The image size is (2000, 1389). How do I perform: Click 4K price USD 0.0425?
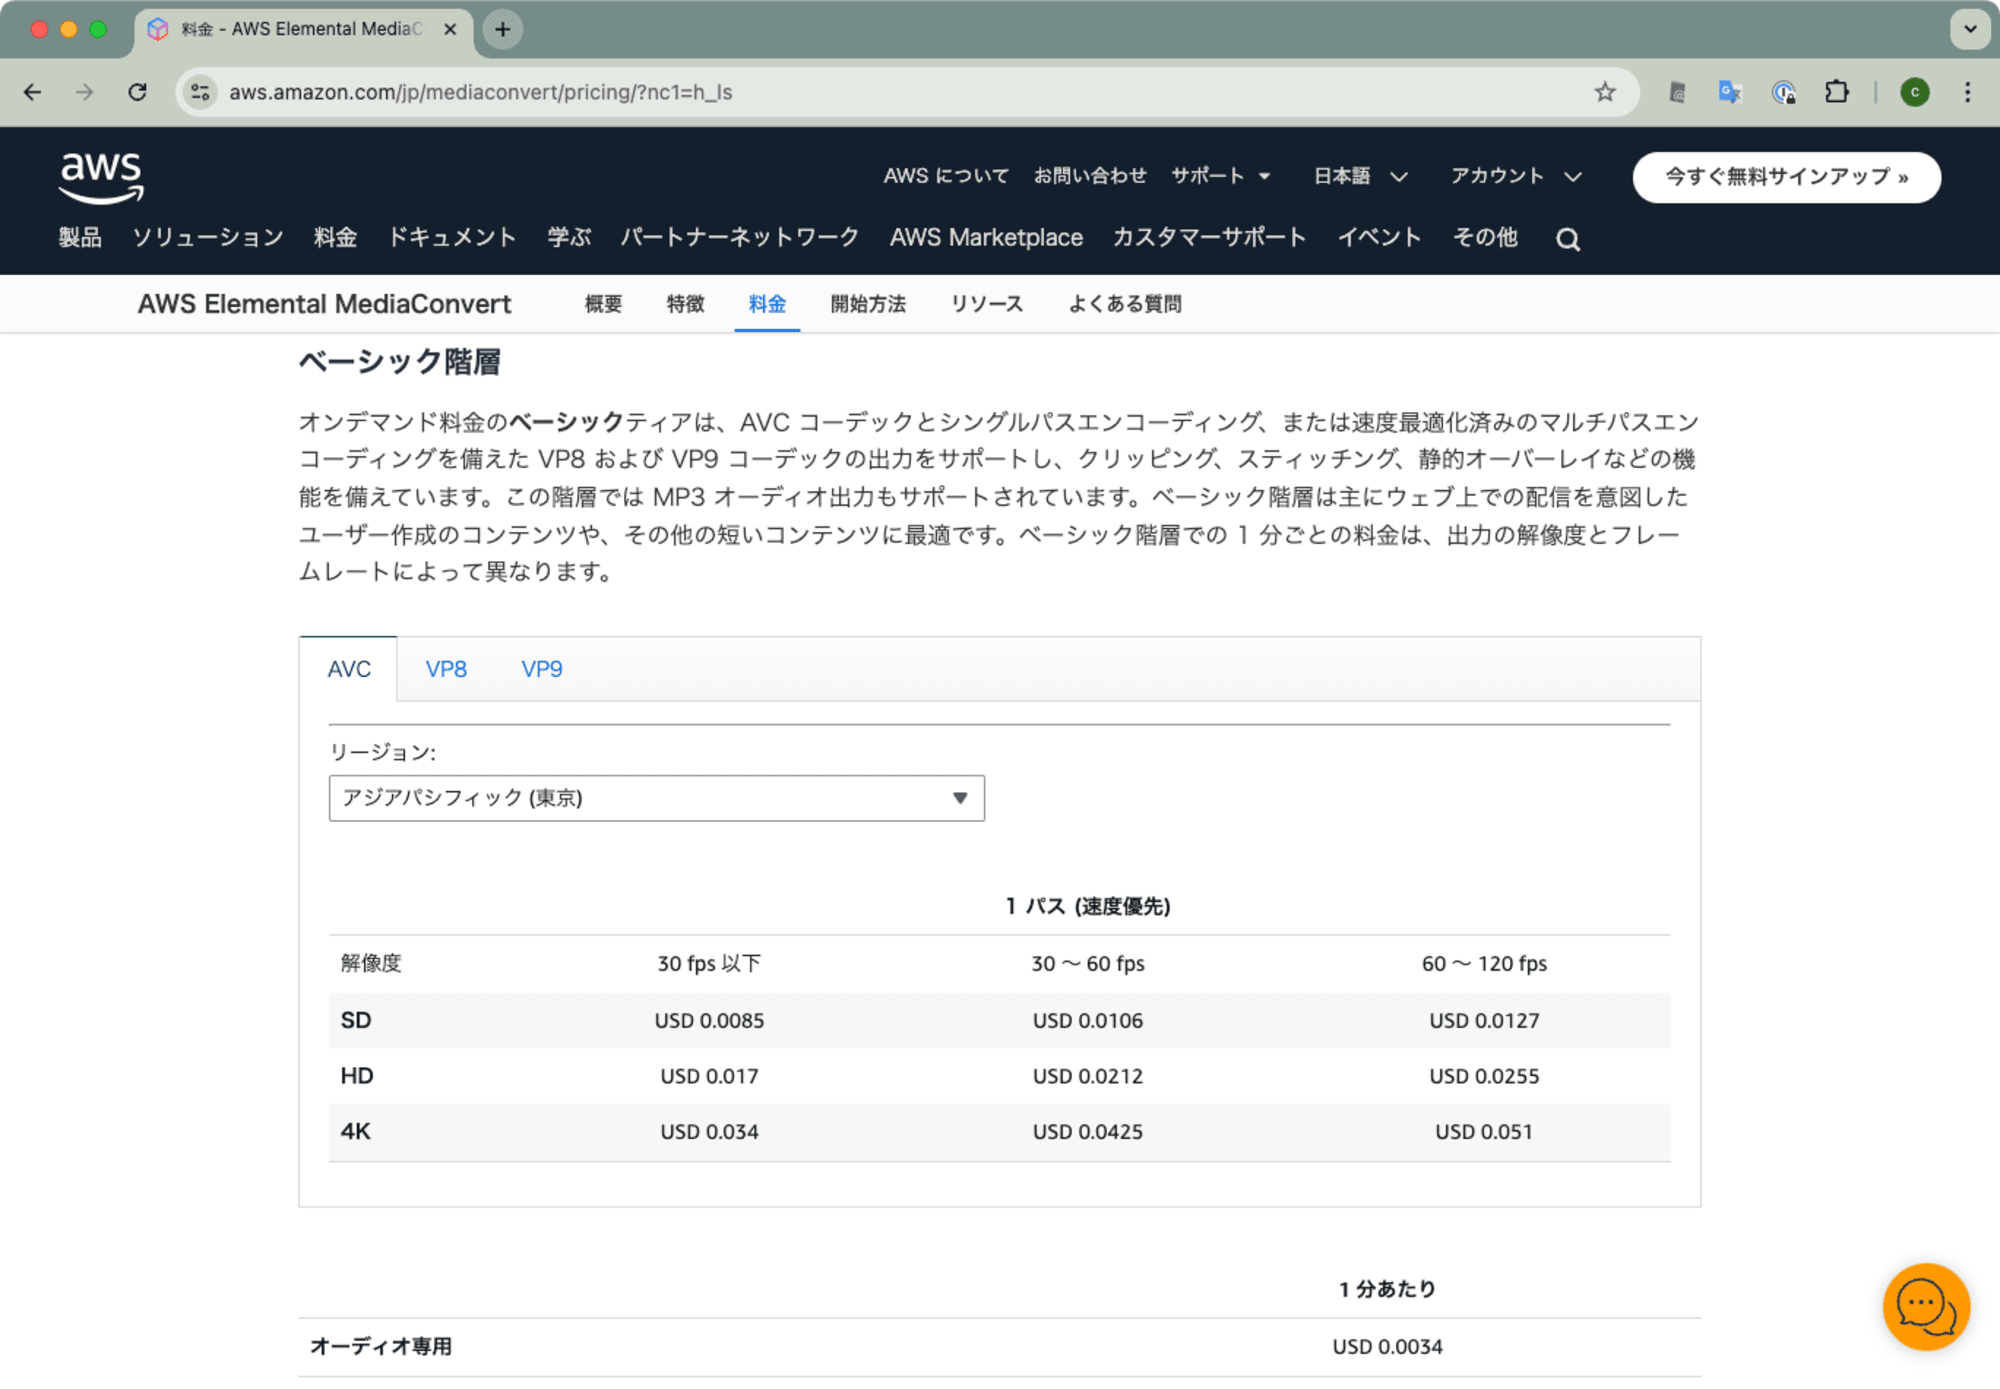tap(1088, 1132)
